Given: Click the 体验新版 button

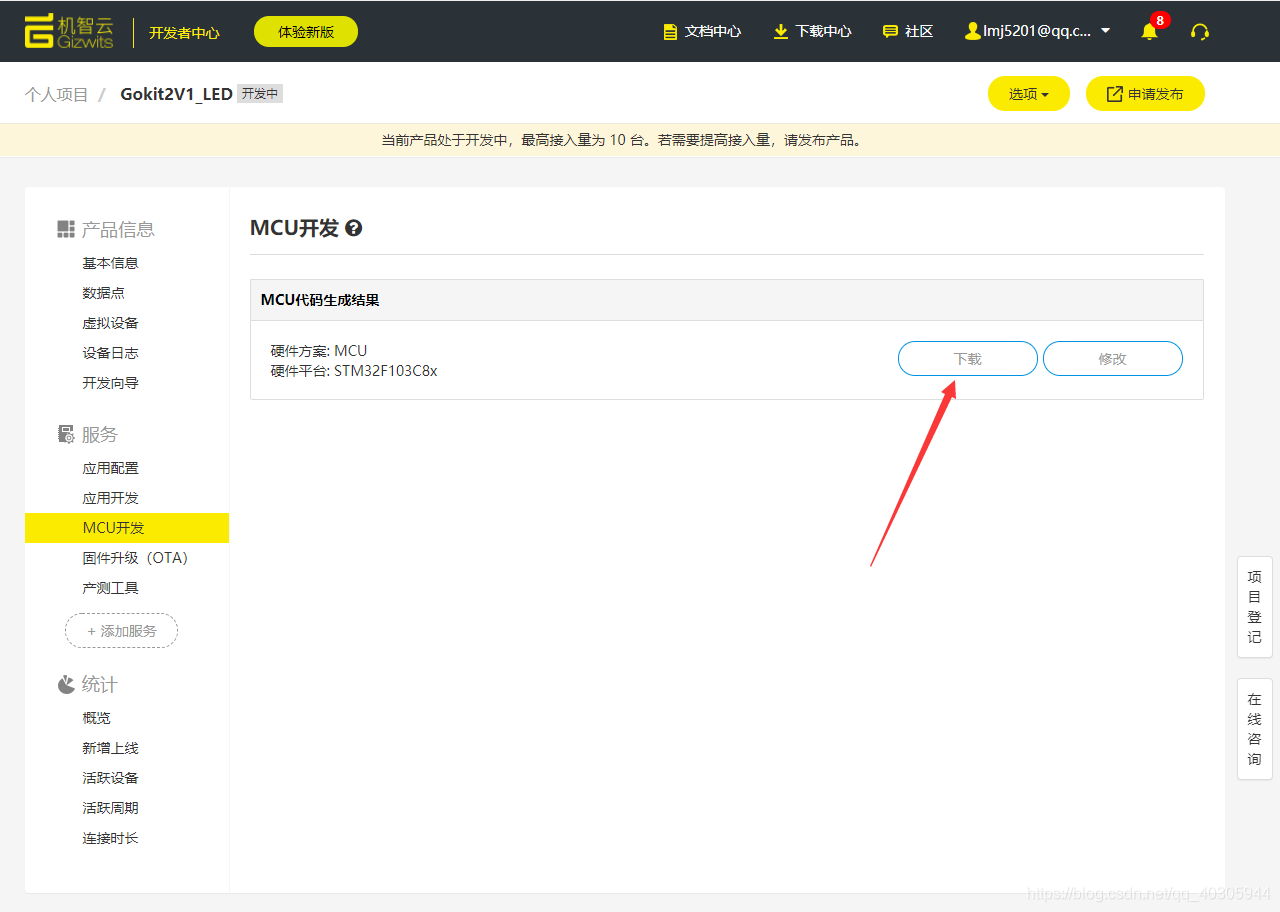Looking at the screenshot, I should point(306,31).
